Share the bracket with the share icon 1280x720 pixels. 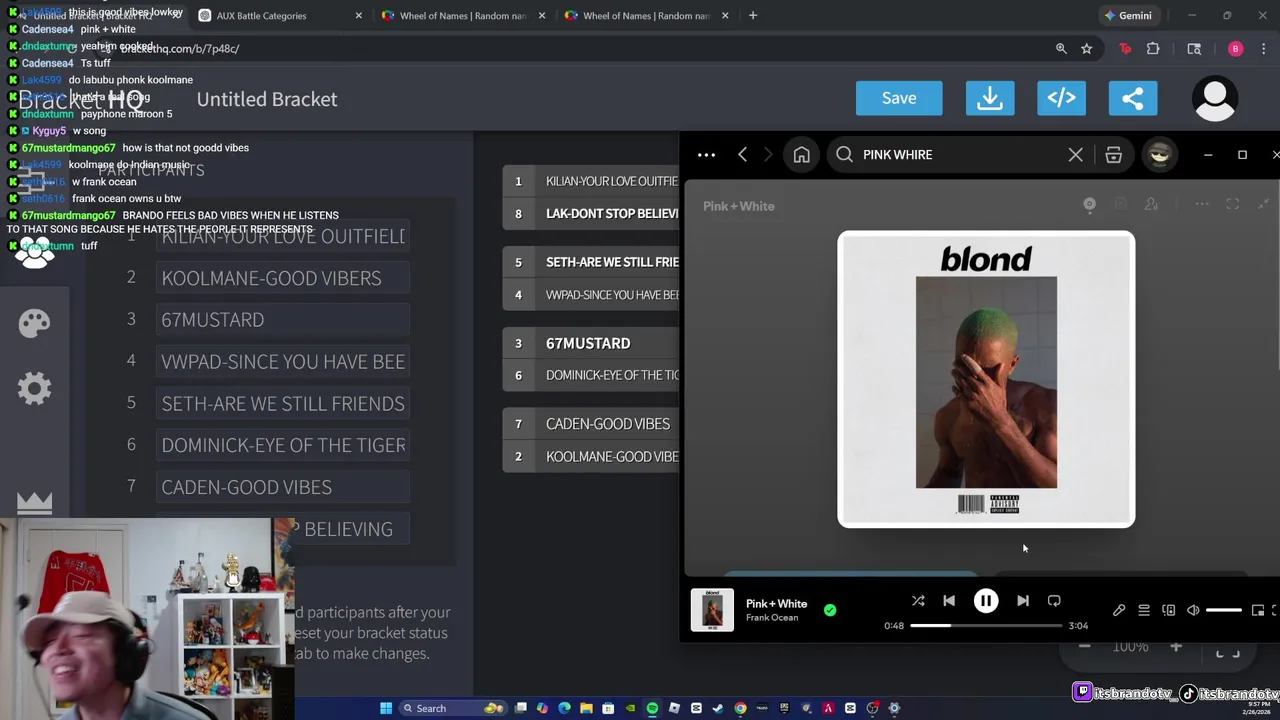coord(1133,98)
